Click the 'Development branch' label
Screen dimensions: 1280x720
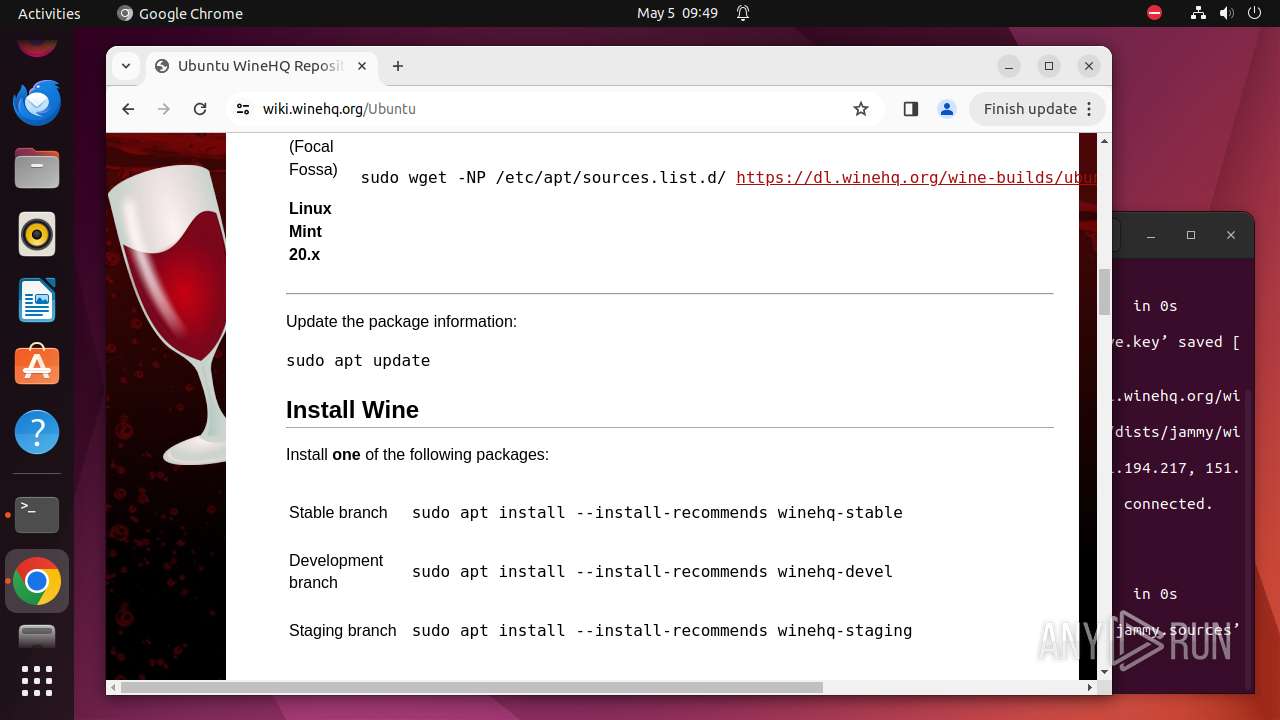click(x=336, y=571)
